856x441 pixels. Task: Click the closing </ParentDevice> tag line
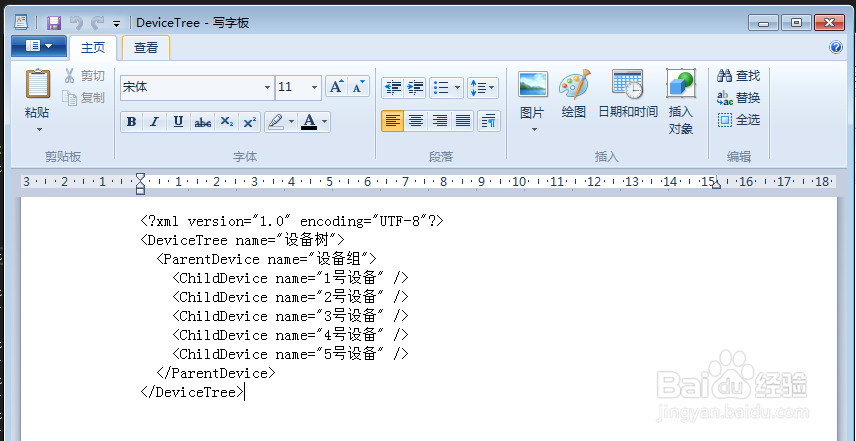pos(216,373)
